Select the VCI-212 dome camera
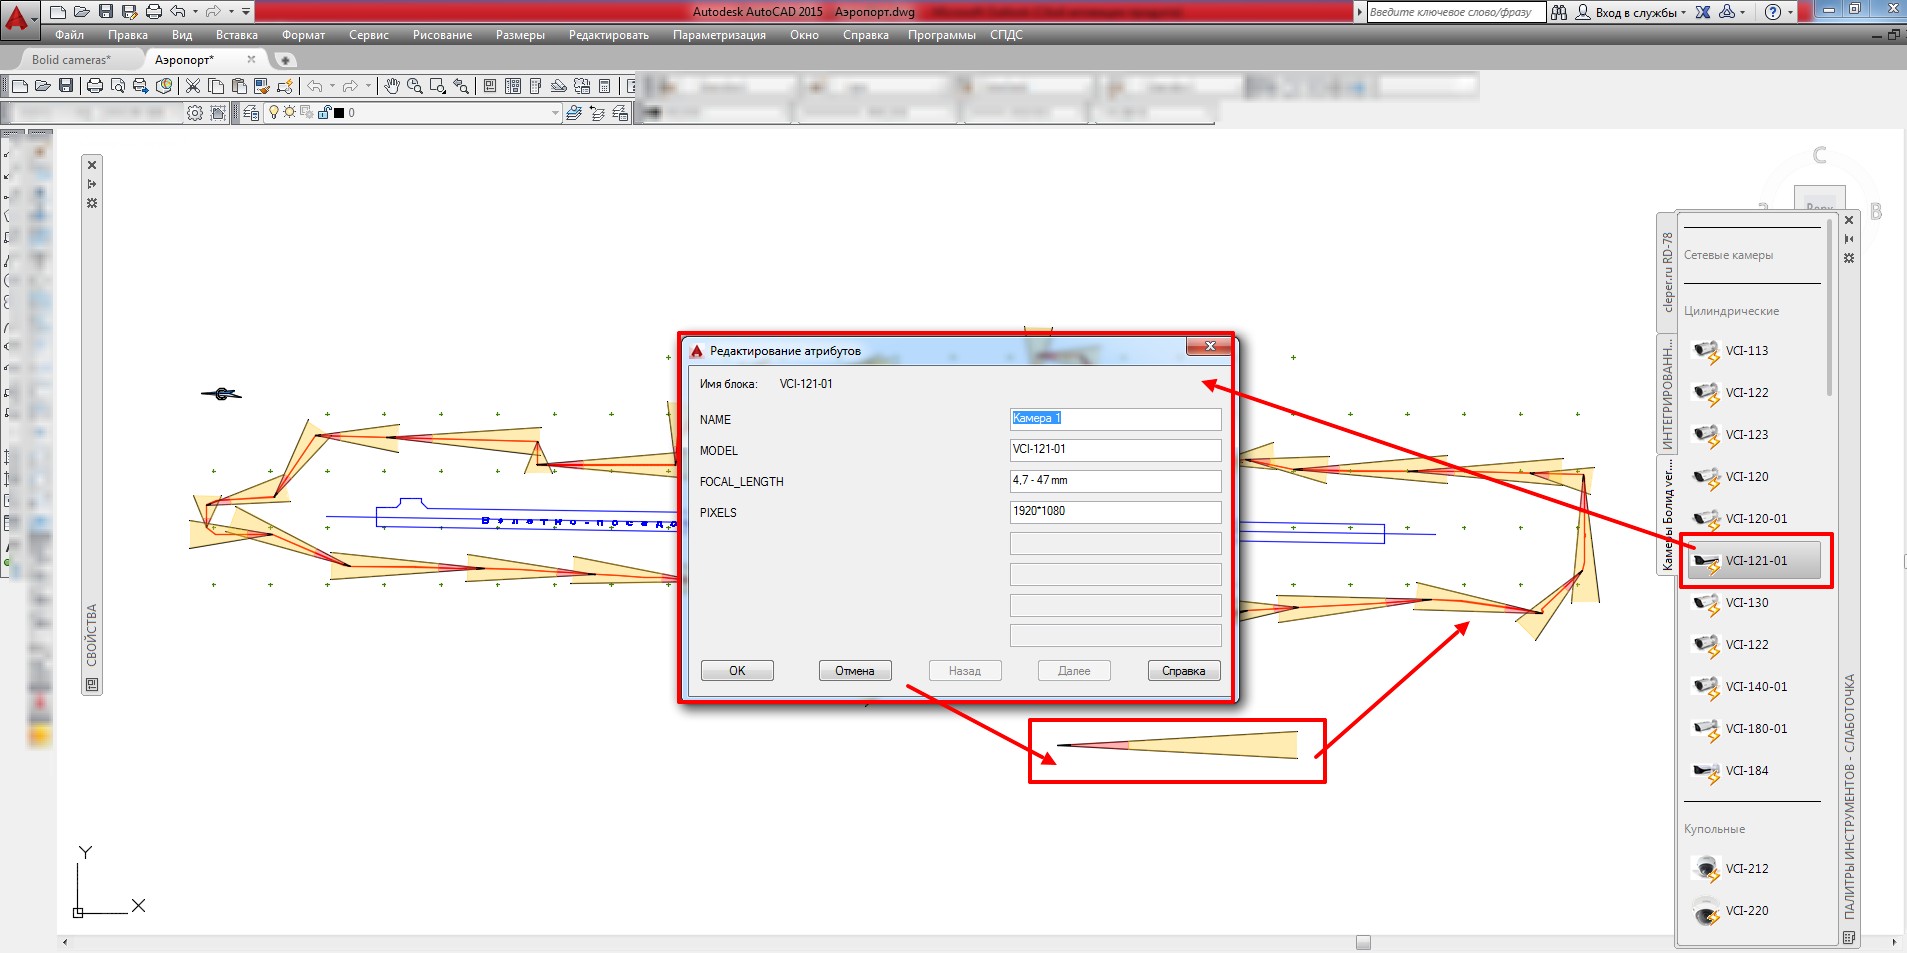The width and height of the screenshot is (1907, 953). [x=1745, y=869]
